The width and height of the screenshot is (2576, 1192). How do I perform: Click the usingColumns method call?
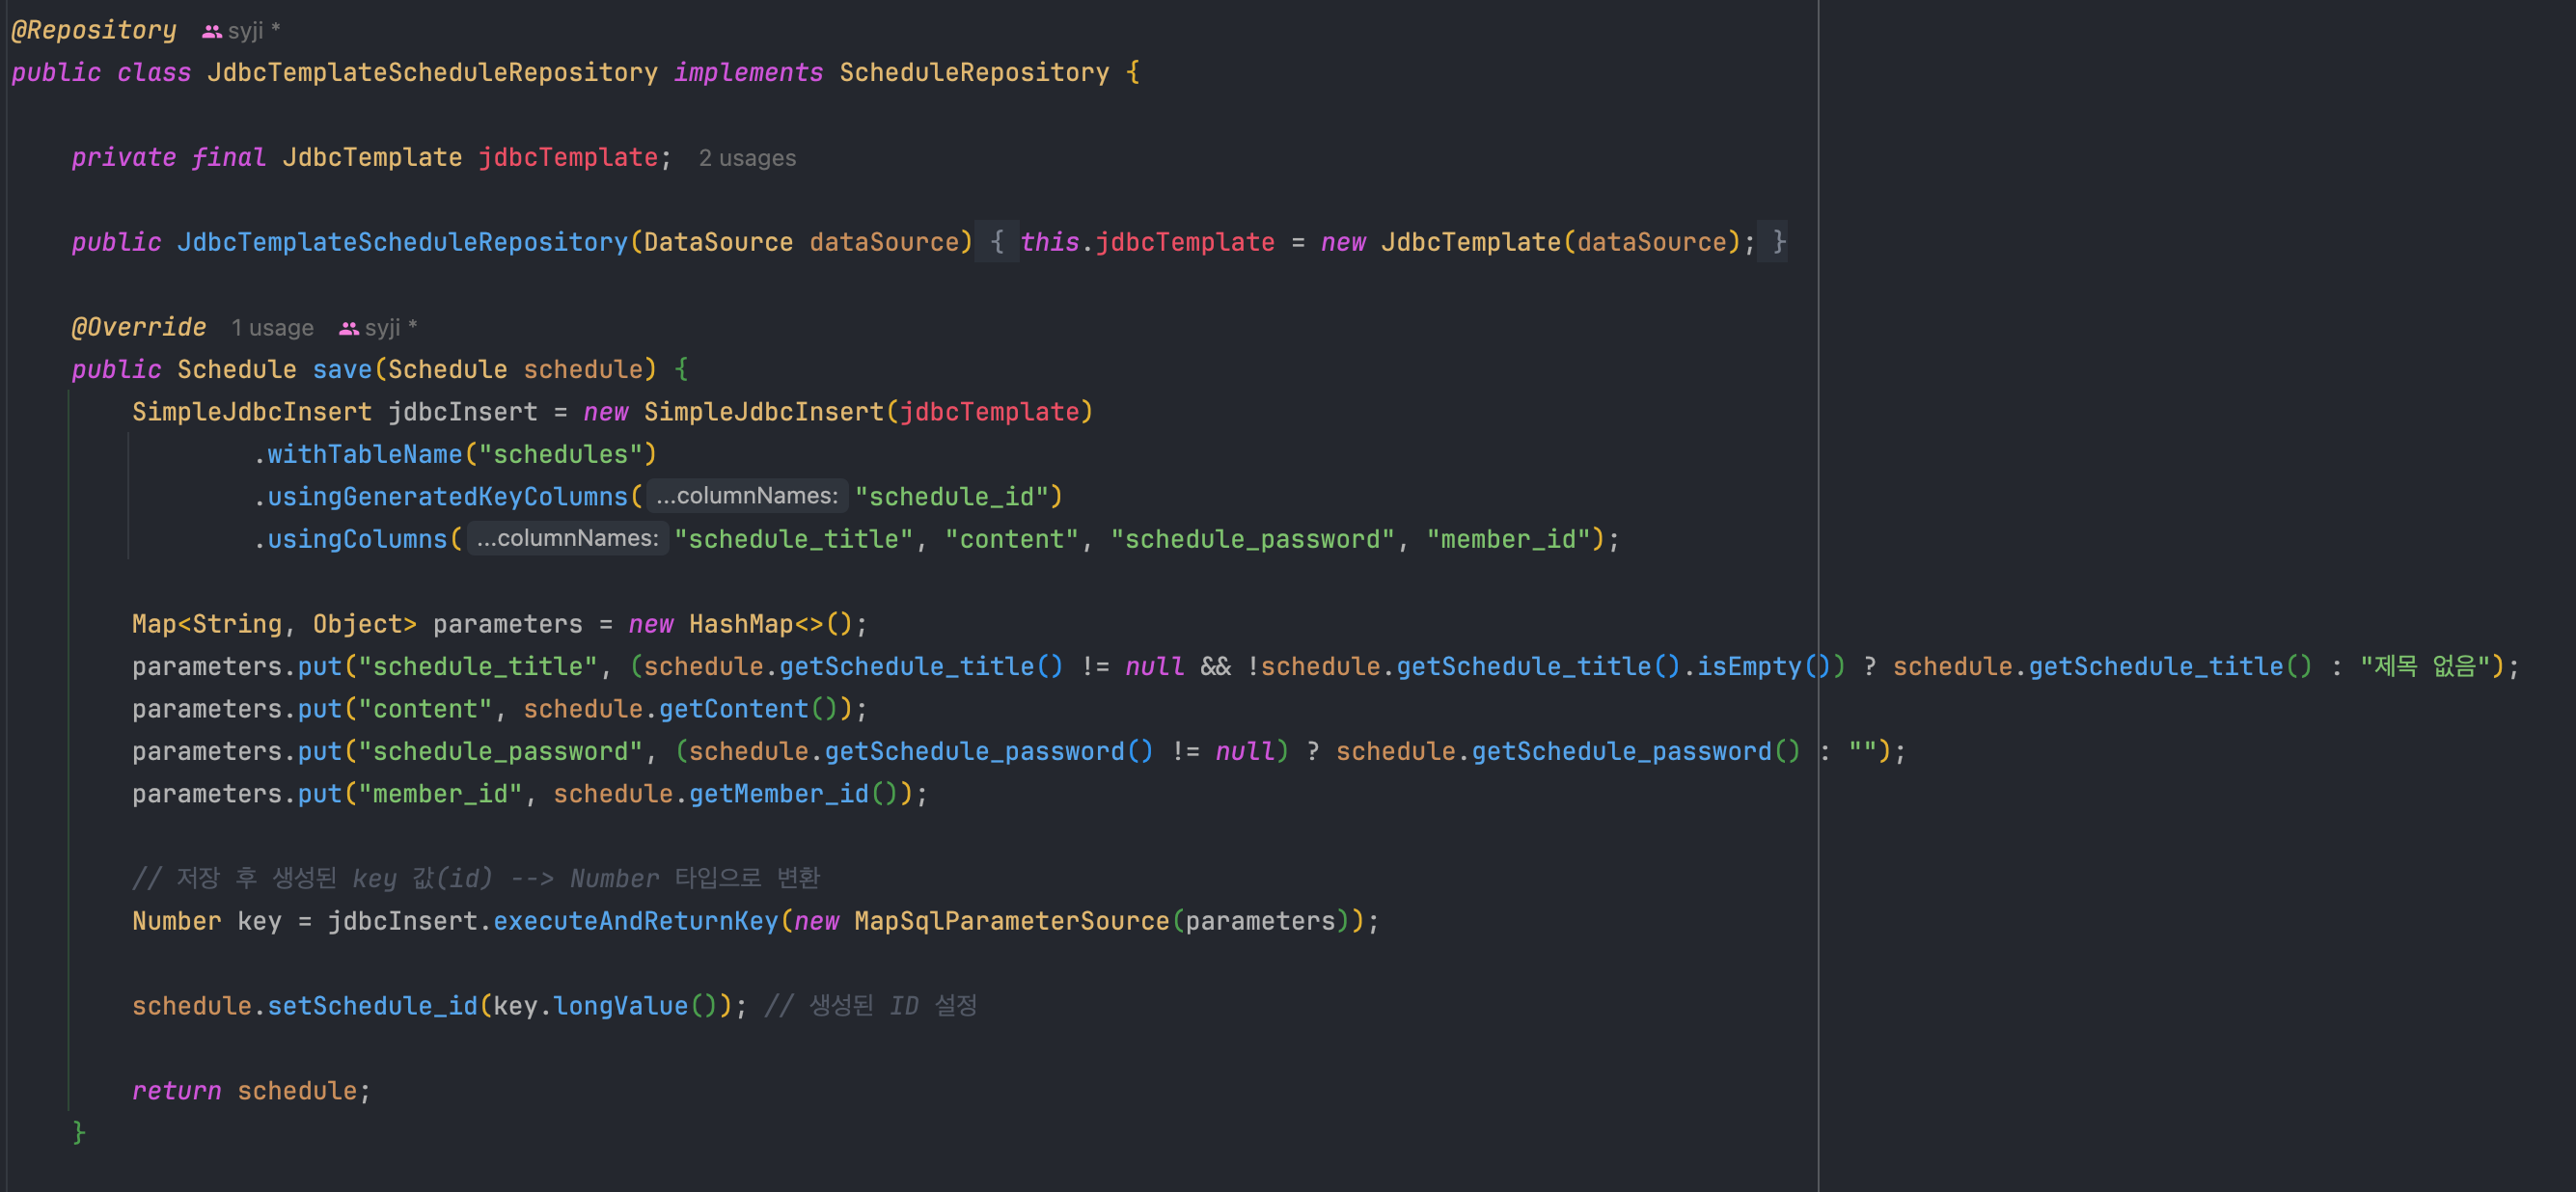pyautogui.click(x=357, y=540)
